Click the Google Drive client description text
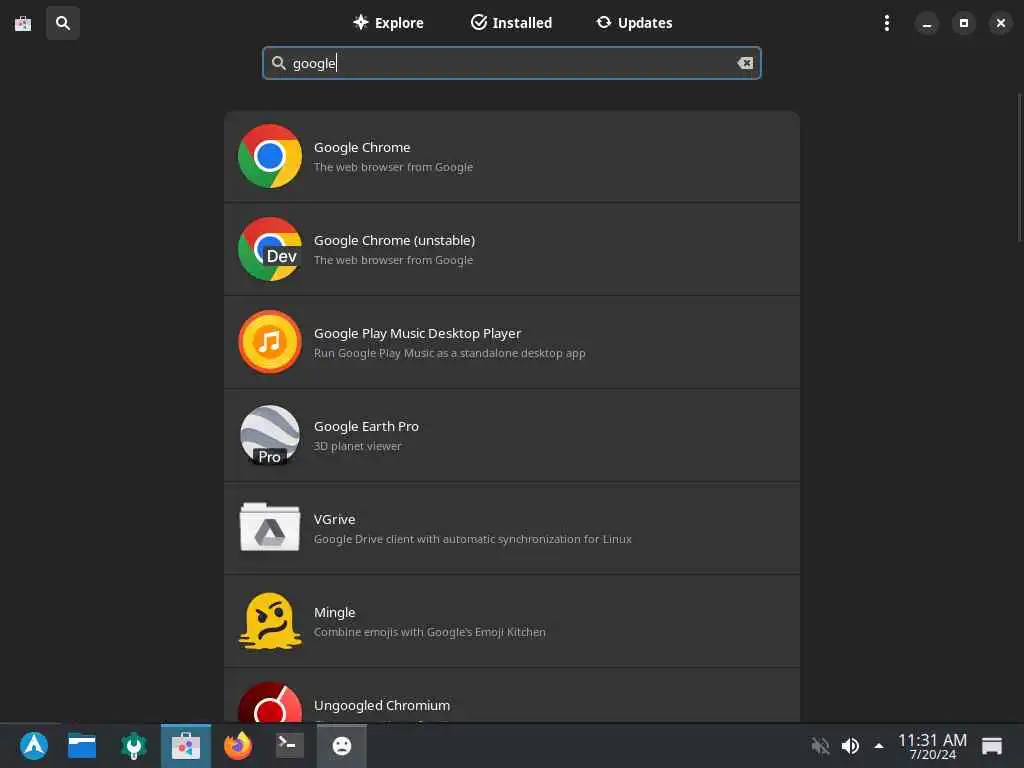This screenshot has width=1024, height=768. pos(473,539)
